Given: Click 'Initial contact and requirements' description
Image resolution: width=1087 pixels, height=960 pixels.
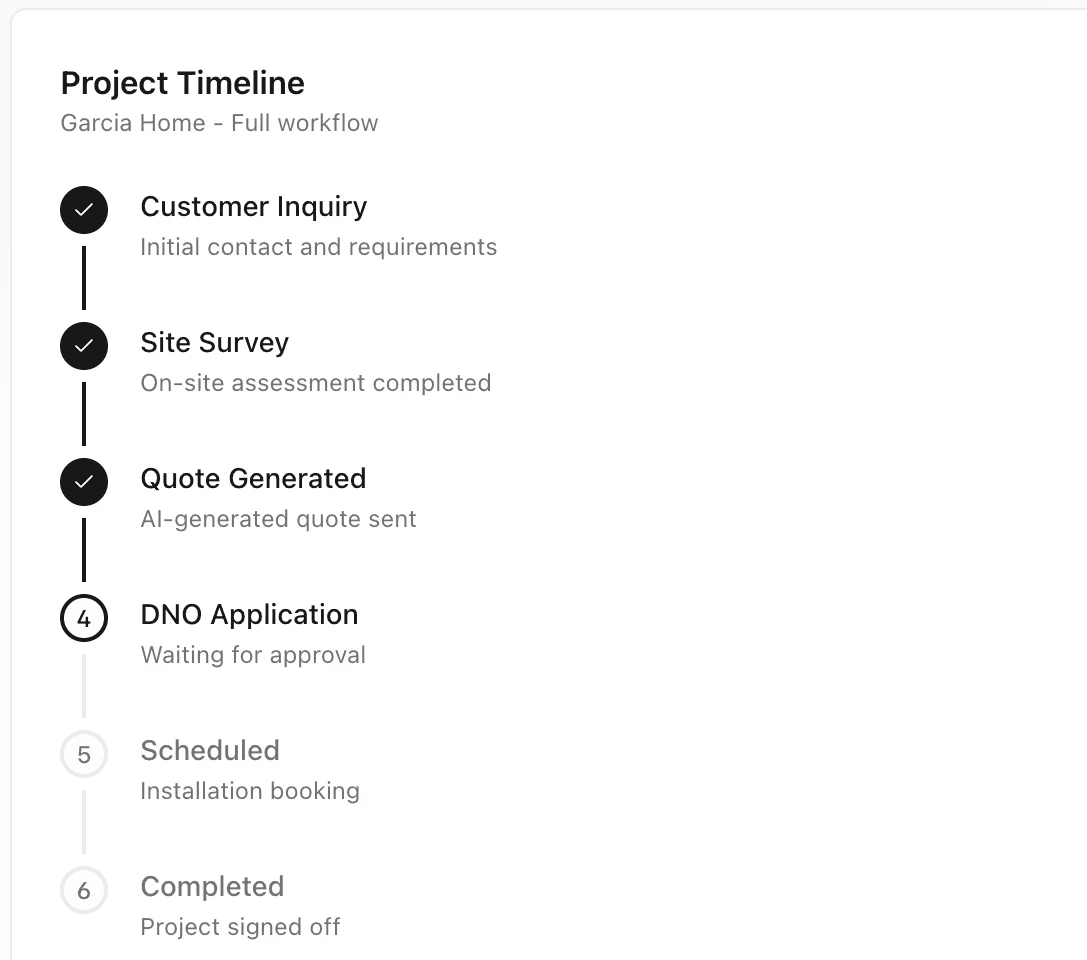Looking at the screenshot, I should (x=318, y=247).
